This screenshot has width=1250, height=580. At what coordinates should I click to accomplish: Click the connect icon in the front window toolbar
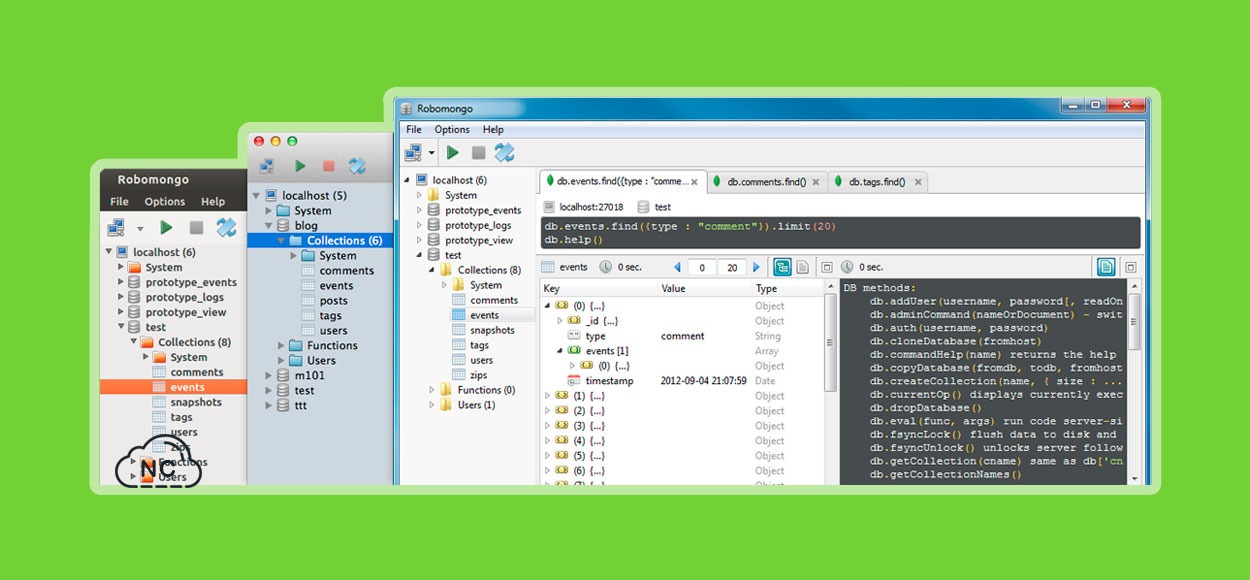pyautogui.click(x=413, y=153)
